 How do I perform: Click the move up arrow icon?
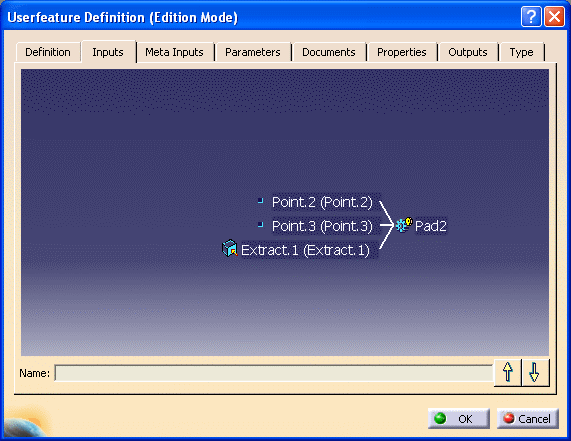point(508,372)
